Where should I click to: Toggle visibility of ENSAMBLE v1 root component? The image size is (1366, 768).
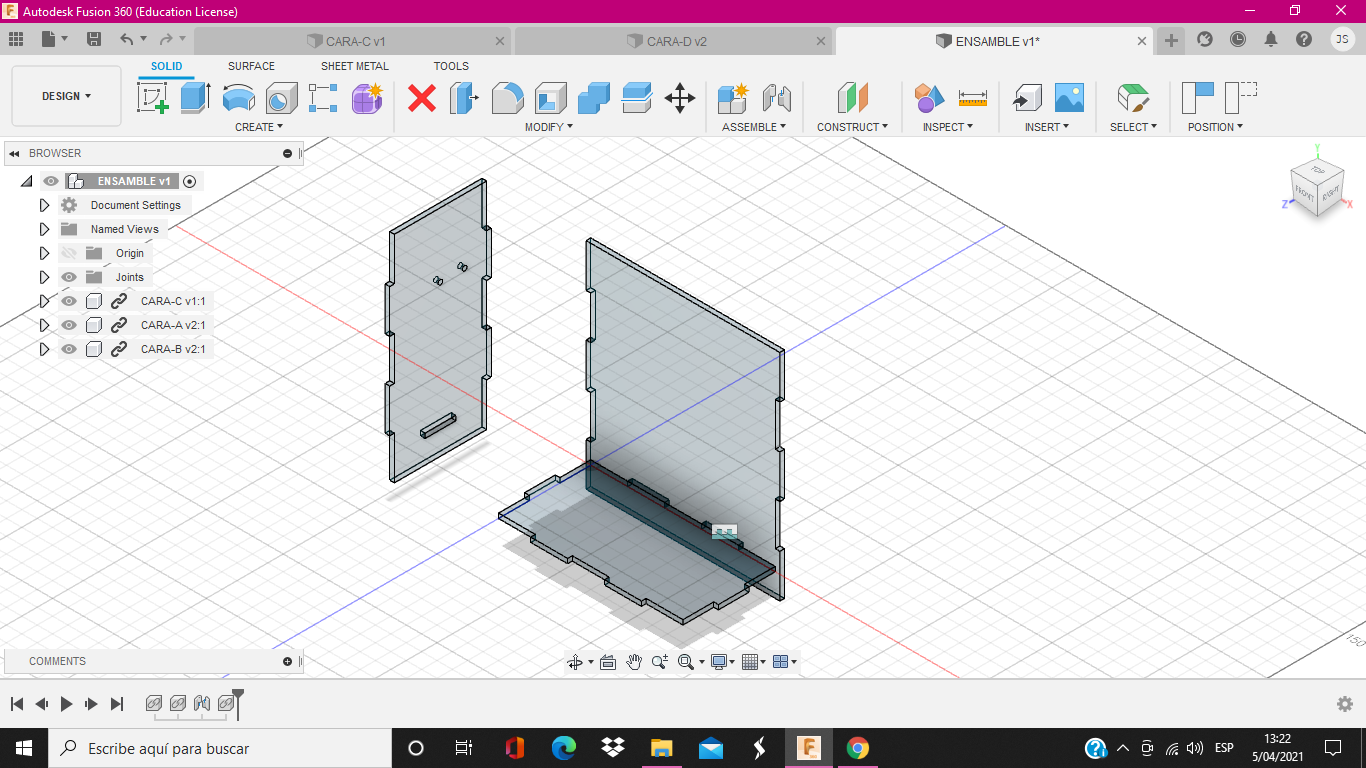pyautogui.click(x=51, y=181)
